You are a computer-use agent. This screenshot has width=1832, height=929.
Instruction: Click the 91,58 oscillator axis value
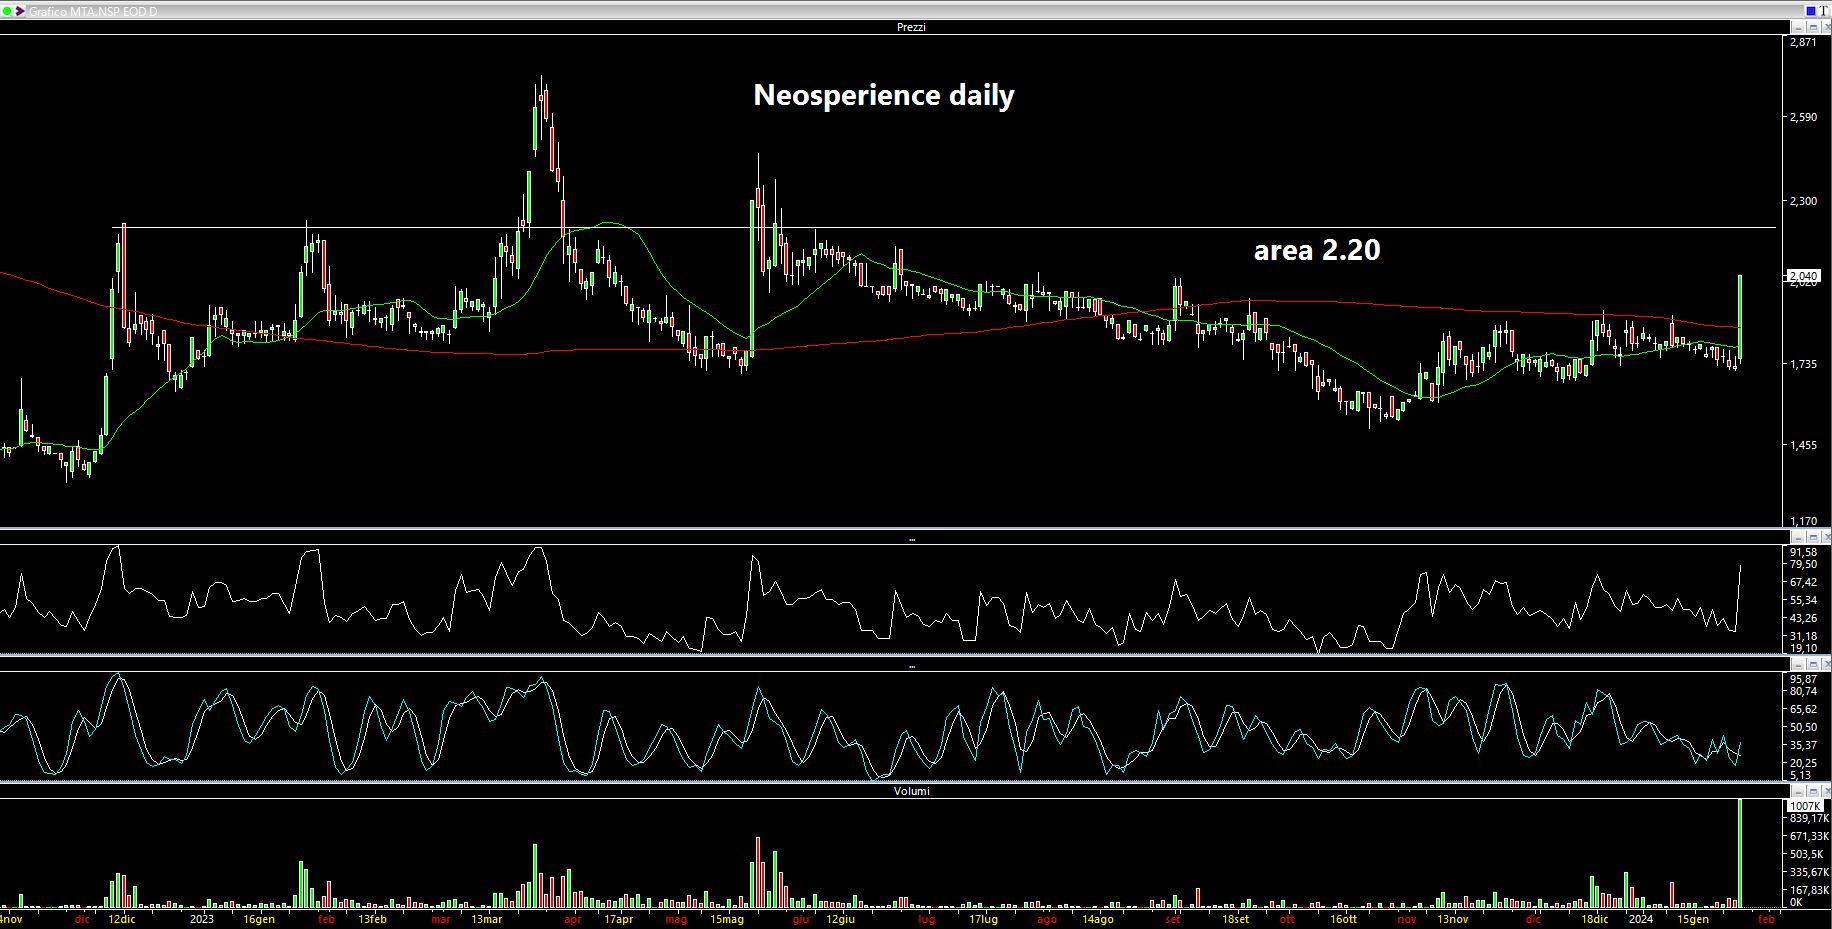(x=1803, y=552)
